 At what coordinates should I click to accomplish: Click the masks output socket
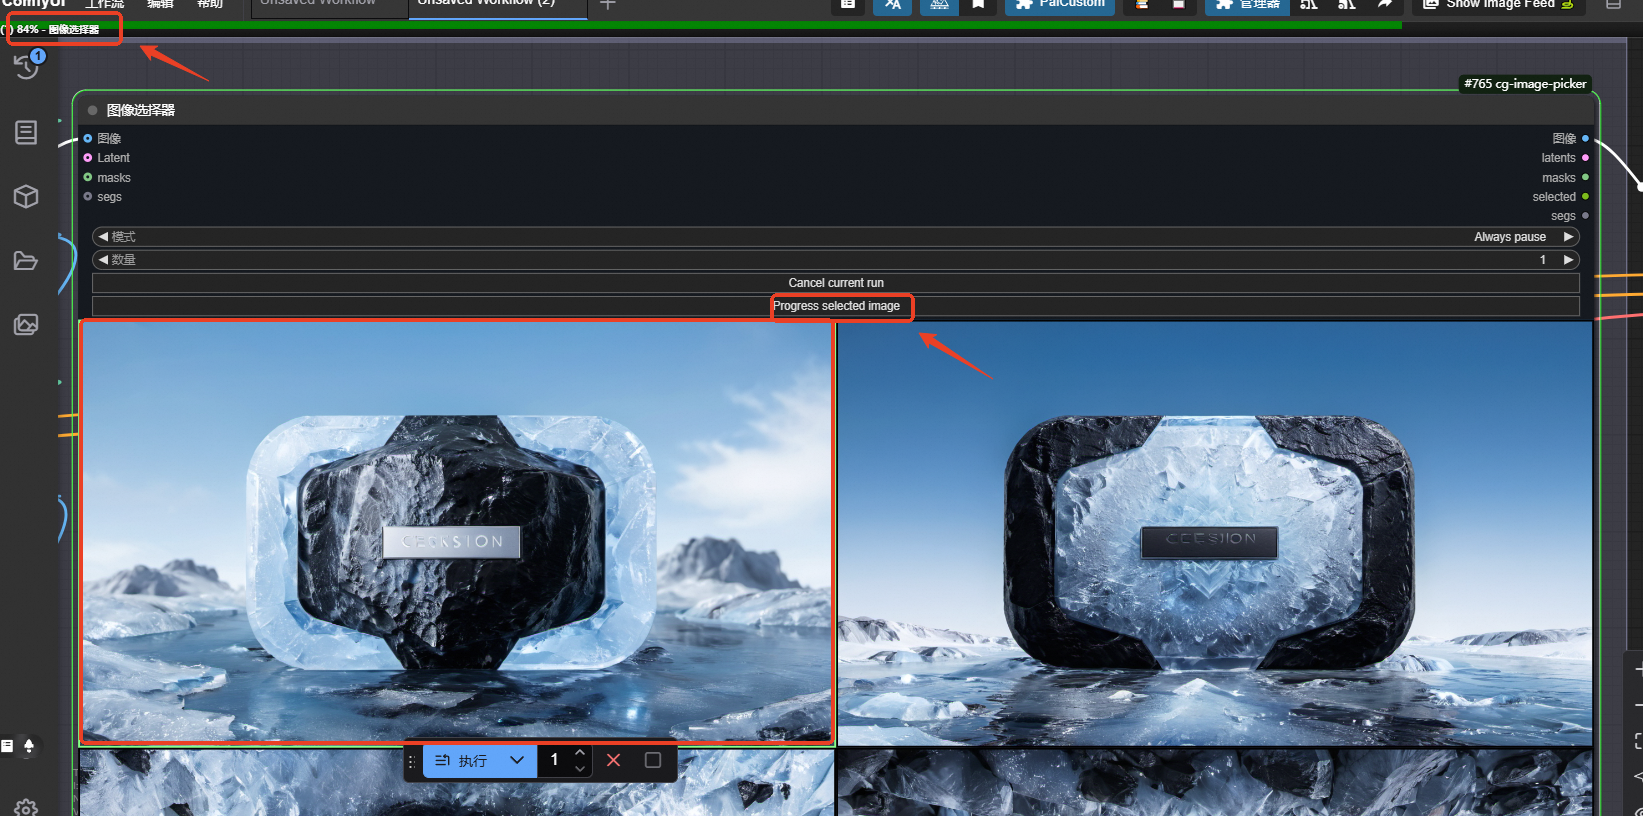click(x=1585, y=177)
